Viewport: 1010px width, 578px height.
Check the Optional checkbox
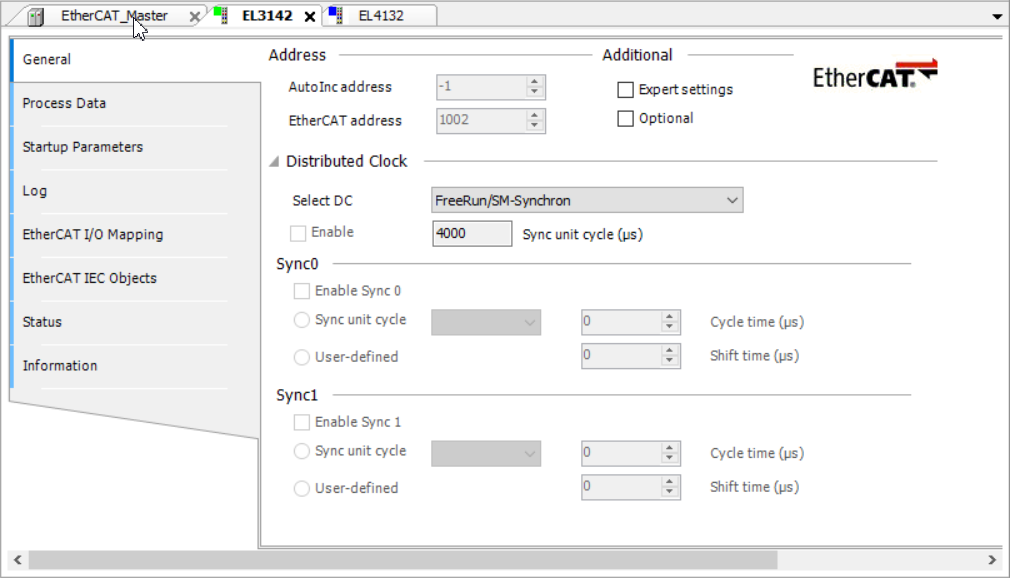pyautogui.click(x=625, y=118)
